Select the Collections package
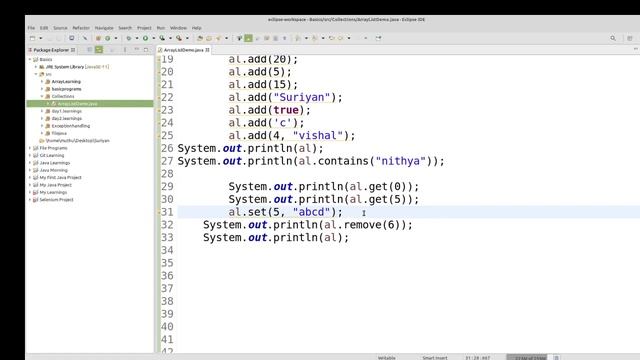 63,96
